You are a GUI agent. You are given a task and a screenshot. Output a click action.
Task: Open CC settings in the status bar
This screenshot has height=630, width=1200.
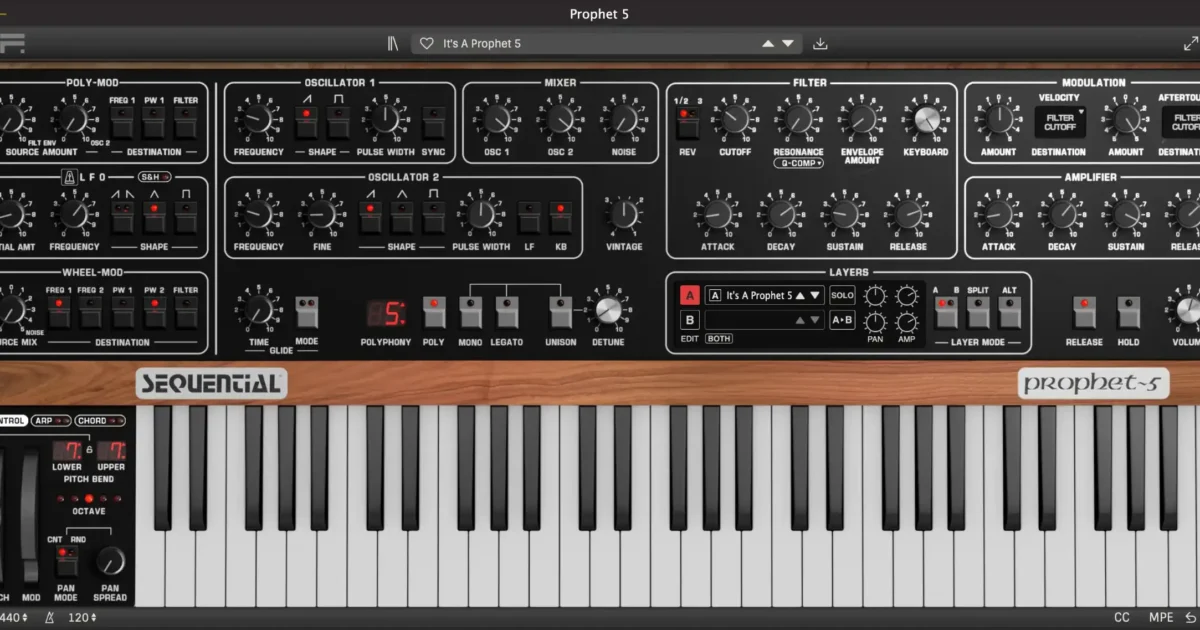(x=1122, y=618)
